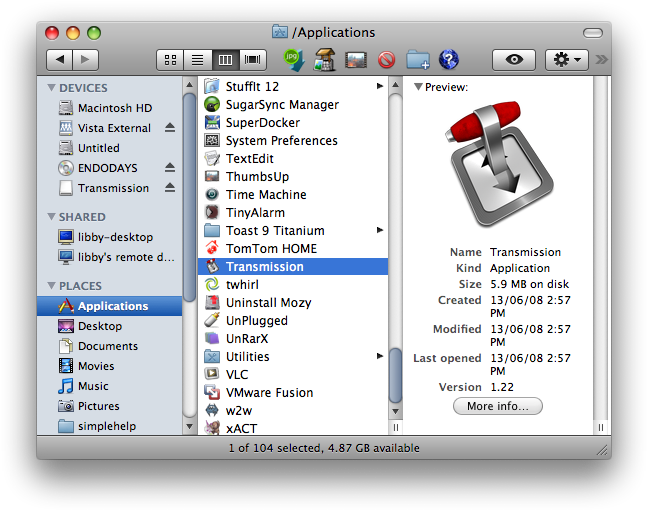Image resolution: width=647 pixels, height=510 pixels.
Task: Collapse the PLACES sidebar section
Action: (x=51, y=285)
